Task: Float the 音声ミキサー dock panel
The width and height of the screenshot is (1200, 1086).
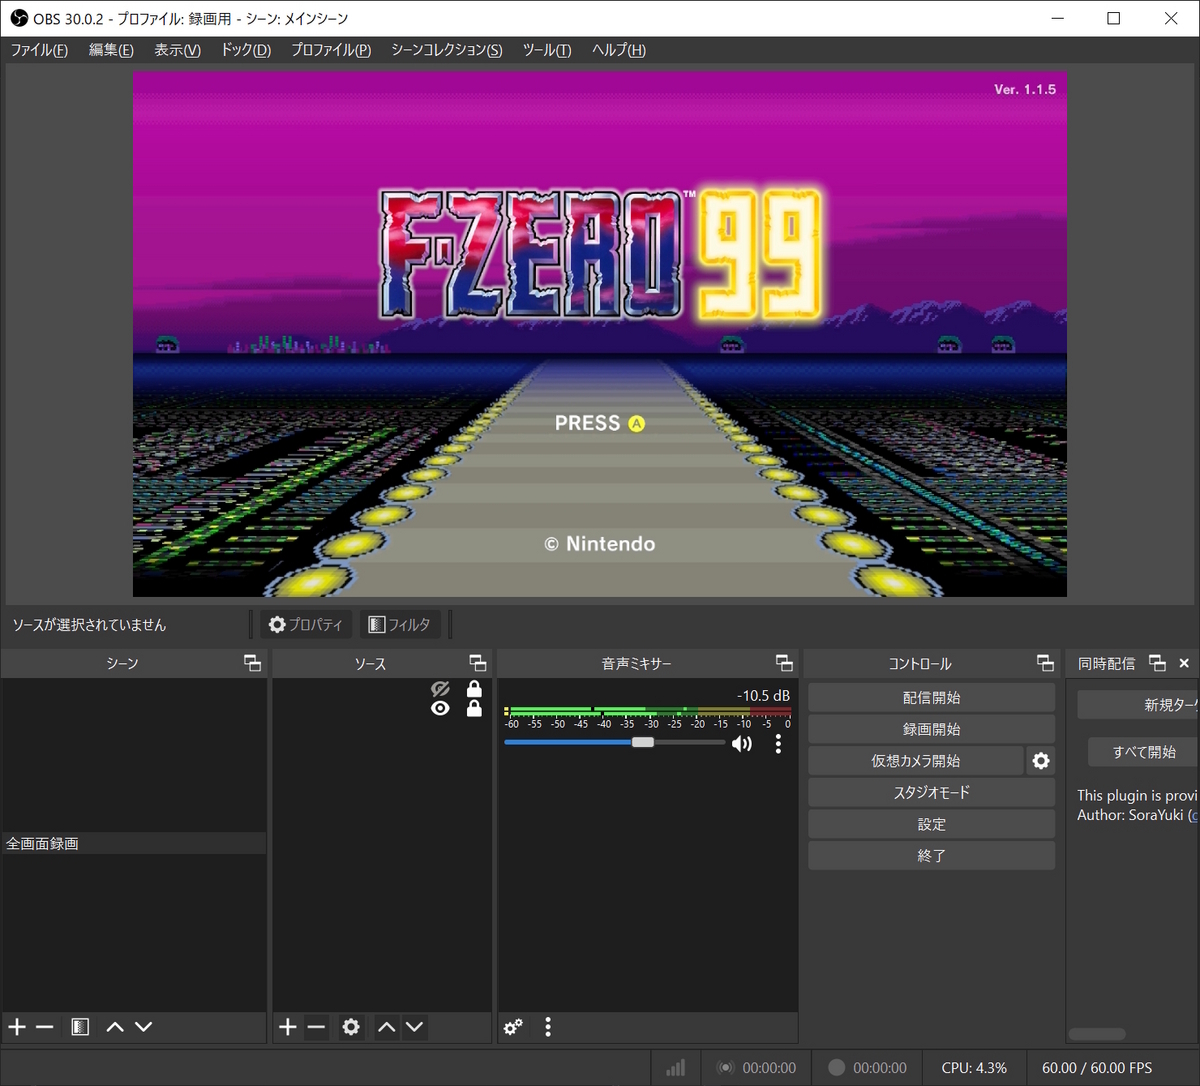Action: [784, 663]
